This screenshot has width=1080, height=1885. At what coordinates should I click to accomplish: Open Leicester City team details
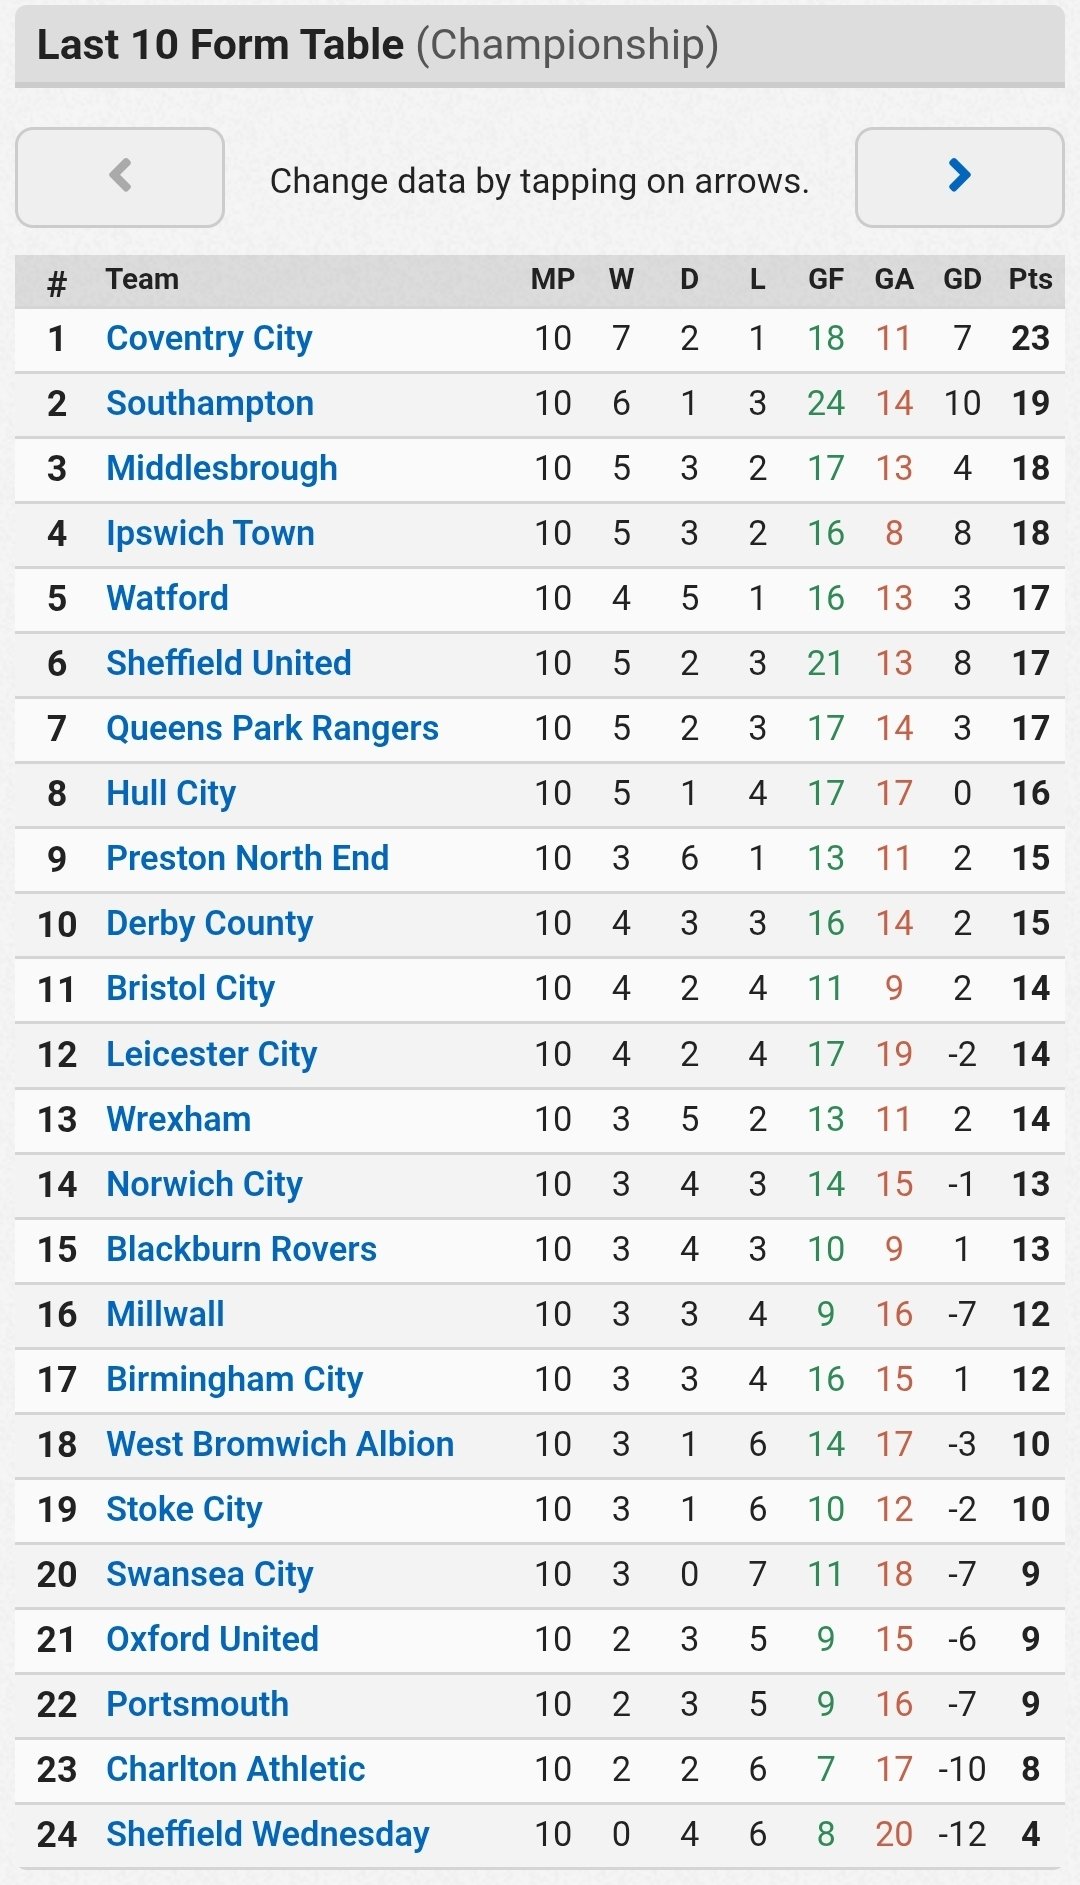pyautogui.click(x=211, y=1054)
